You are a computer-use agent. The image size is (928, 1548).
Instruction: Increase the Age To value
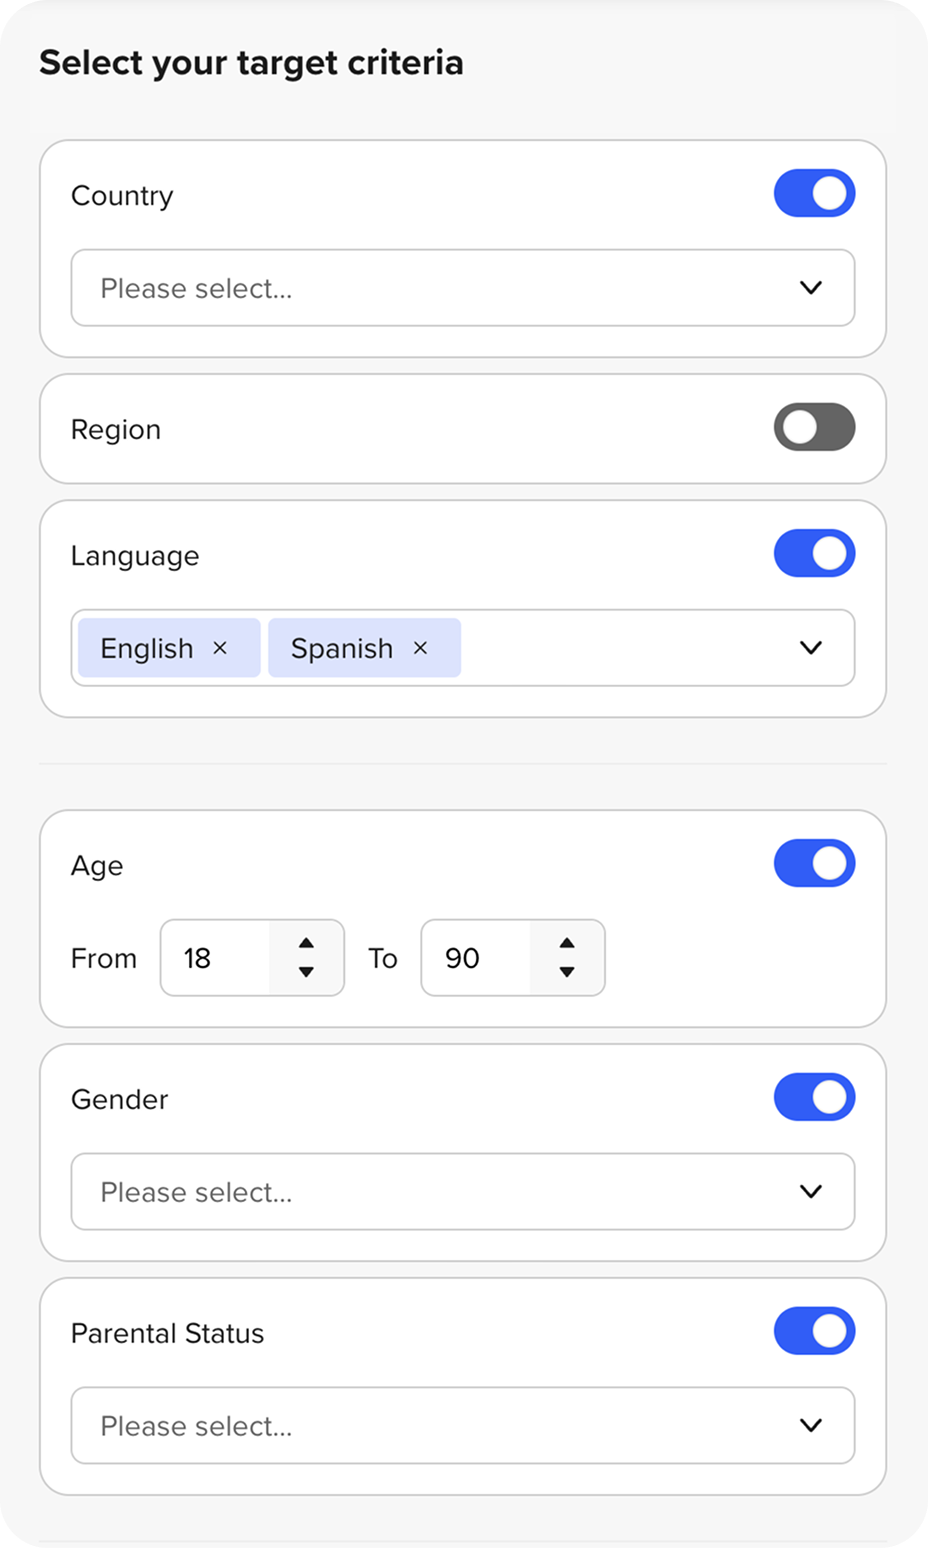567,943
